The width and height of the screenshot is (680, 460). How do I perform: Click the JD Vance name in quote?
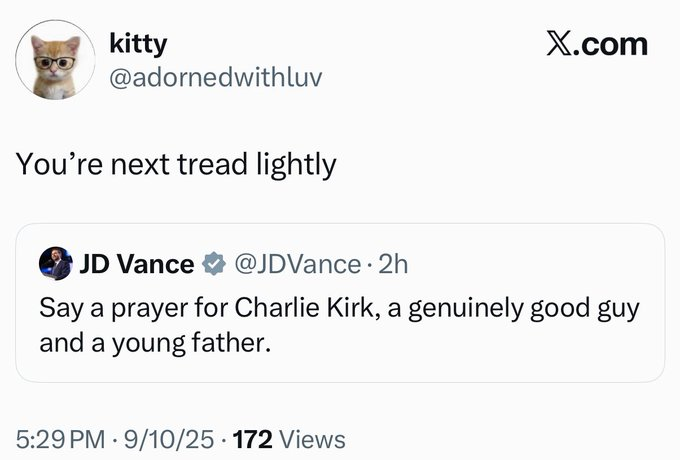pos(137,264)
